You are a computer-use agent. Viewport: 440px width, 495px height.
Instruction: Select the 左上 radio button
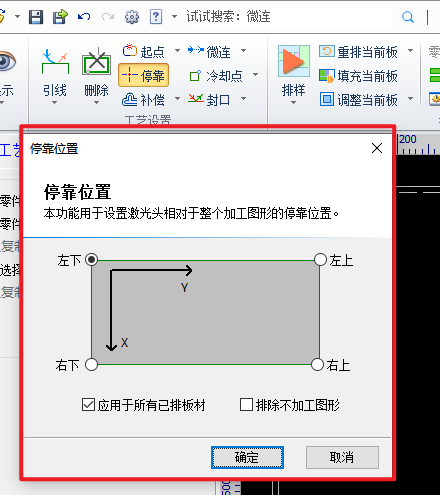(320, 259)
